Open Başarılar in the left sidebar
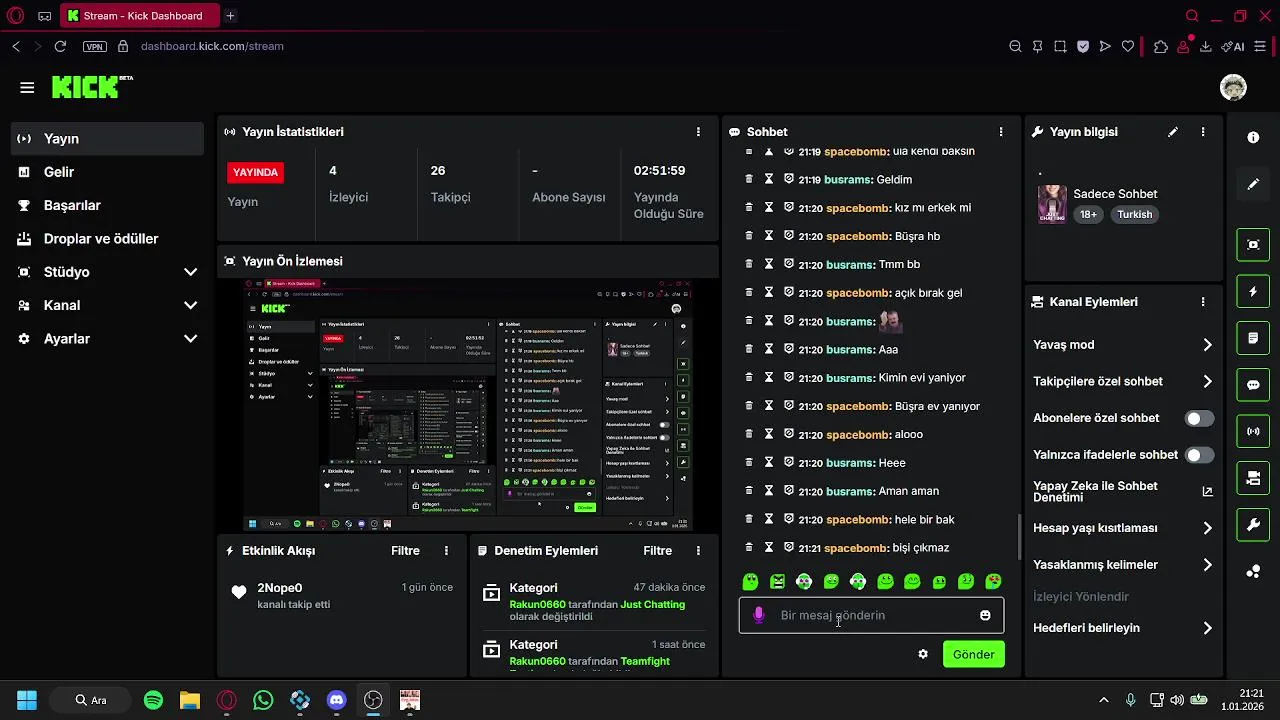1280x720 pixels. (107, 205)
